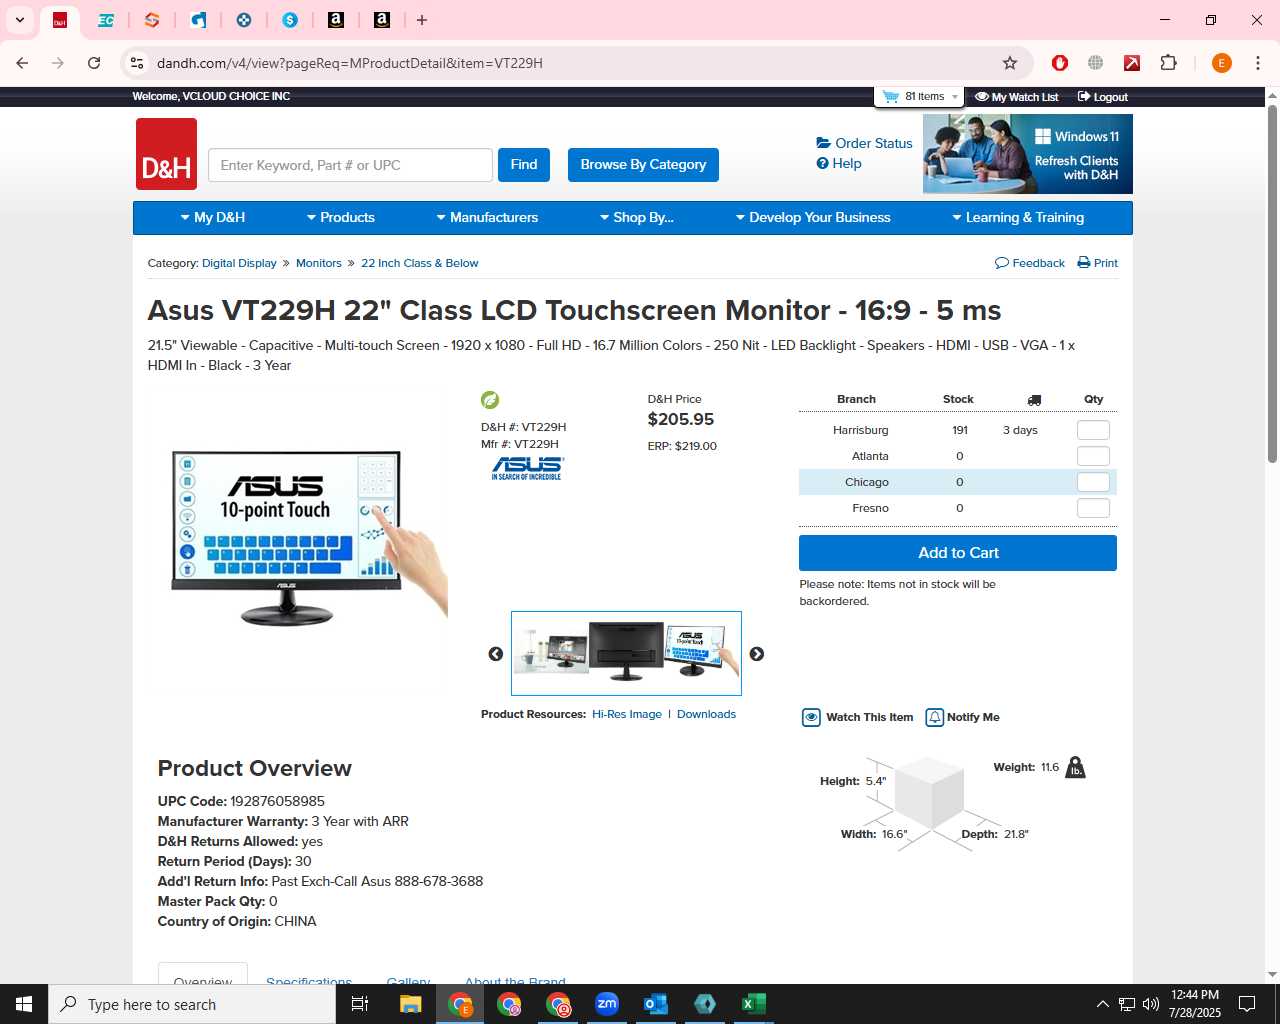This screenshot has width=1280, height=1024.
Task: View site information icon in address bar
Action: pyautogui.click(x=137, y=63)
